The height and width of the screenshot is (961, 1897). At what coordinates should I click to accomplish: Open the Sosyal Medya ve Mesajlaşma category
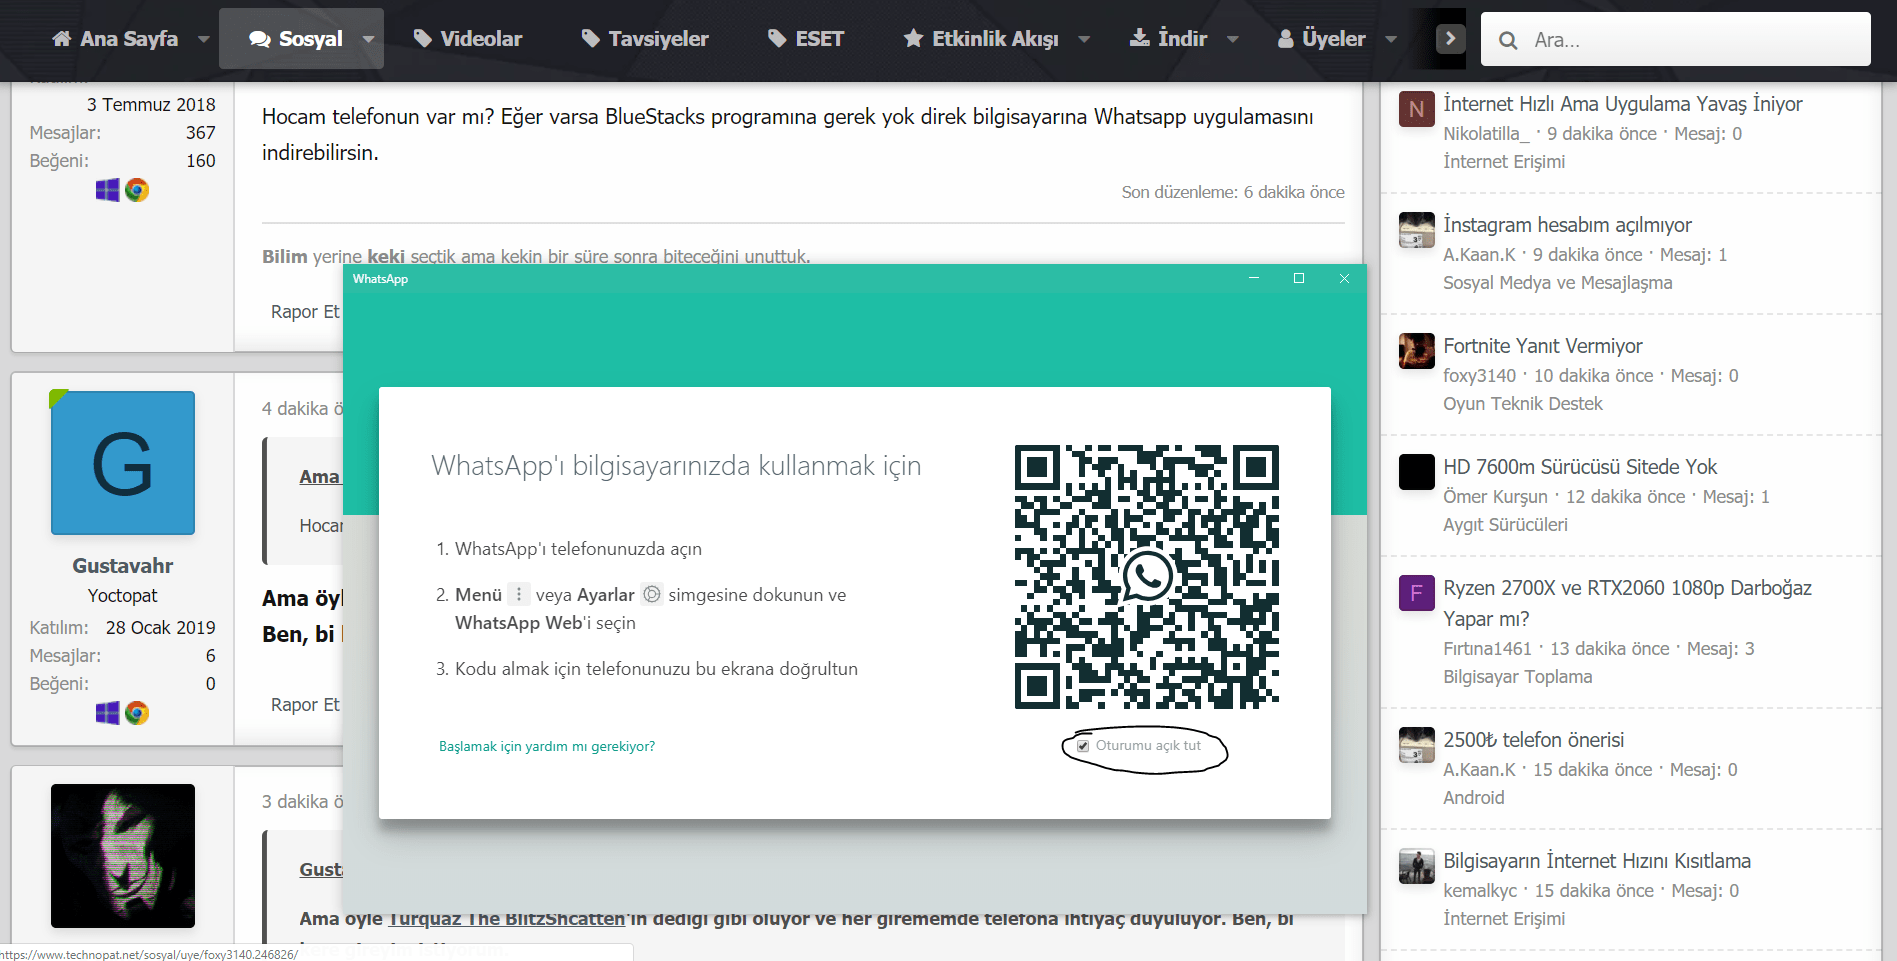[x=1557, y=283]
